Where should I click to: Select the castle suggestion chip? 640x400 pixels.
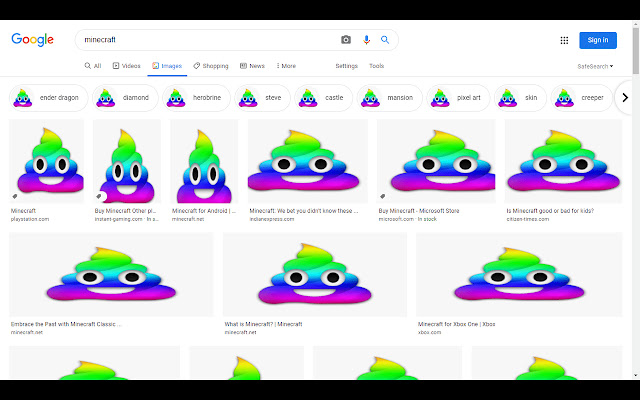(323, 98)
